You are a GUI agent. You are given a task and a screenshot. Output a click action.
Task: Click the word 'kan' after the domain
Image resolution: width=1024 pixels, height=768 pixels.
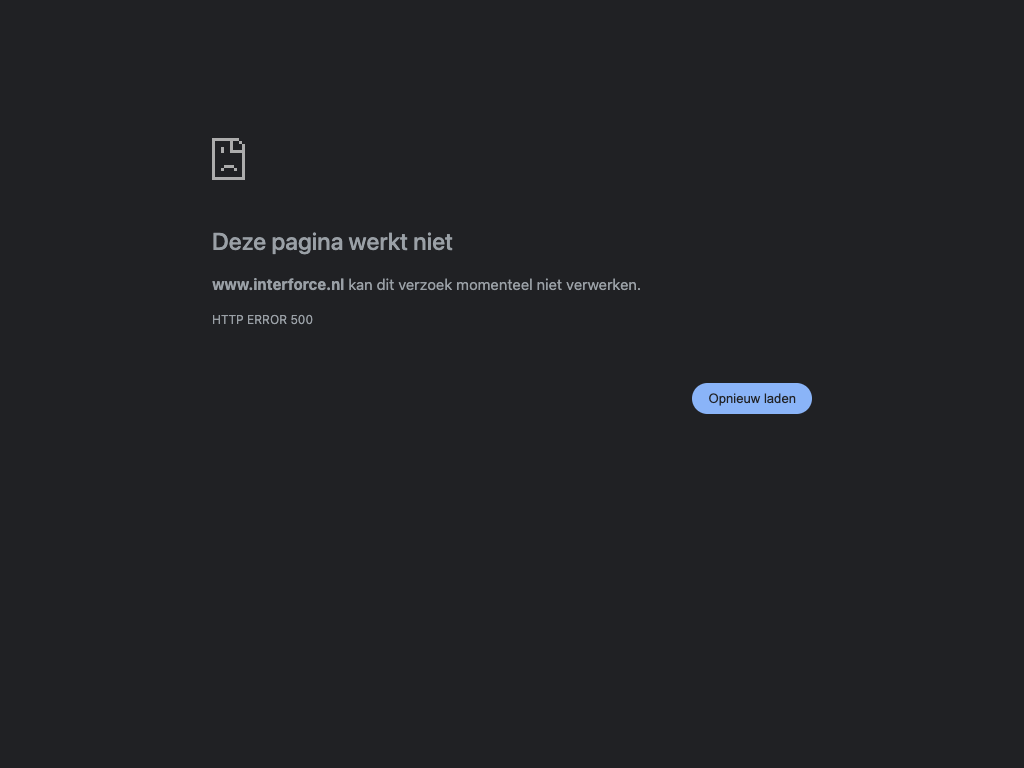[360, 285]
